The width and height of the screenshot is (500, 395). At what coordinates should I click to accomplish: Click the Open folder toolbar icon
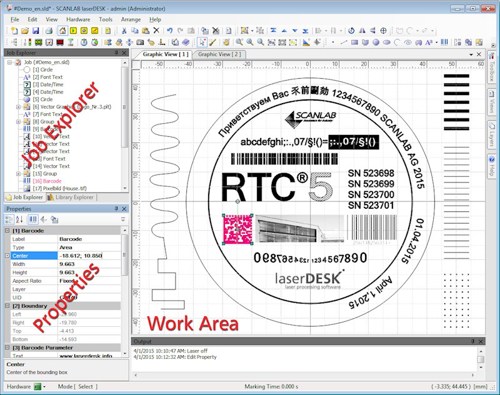pyautogui.click(x=25, y=31)
